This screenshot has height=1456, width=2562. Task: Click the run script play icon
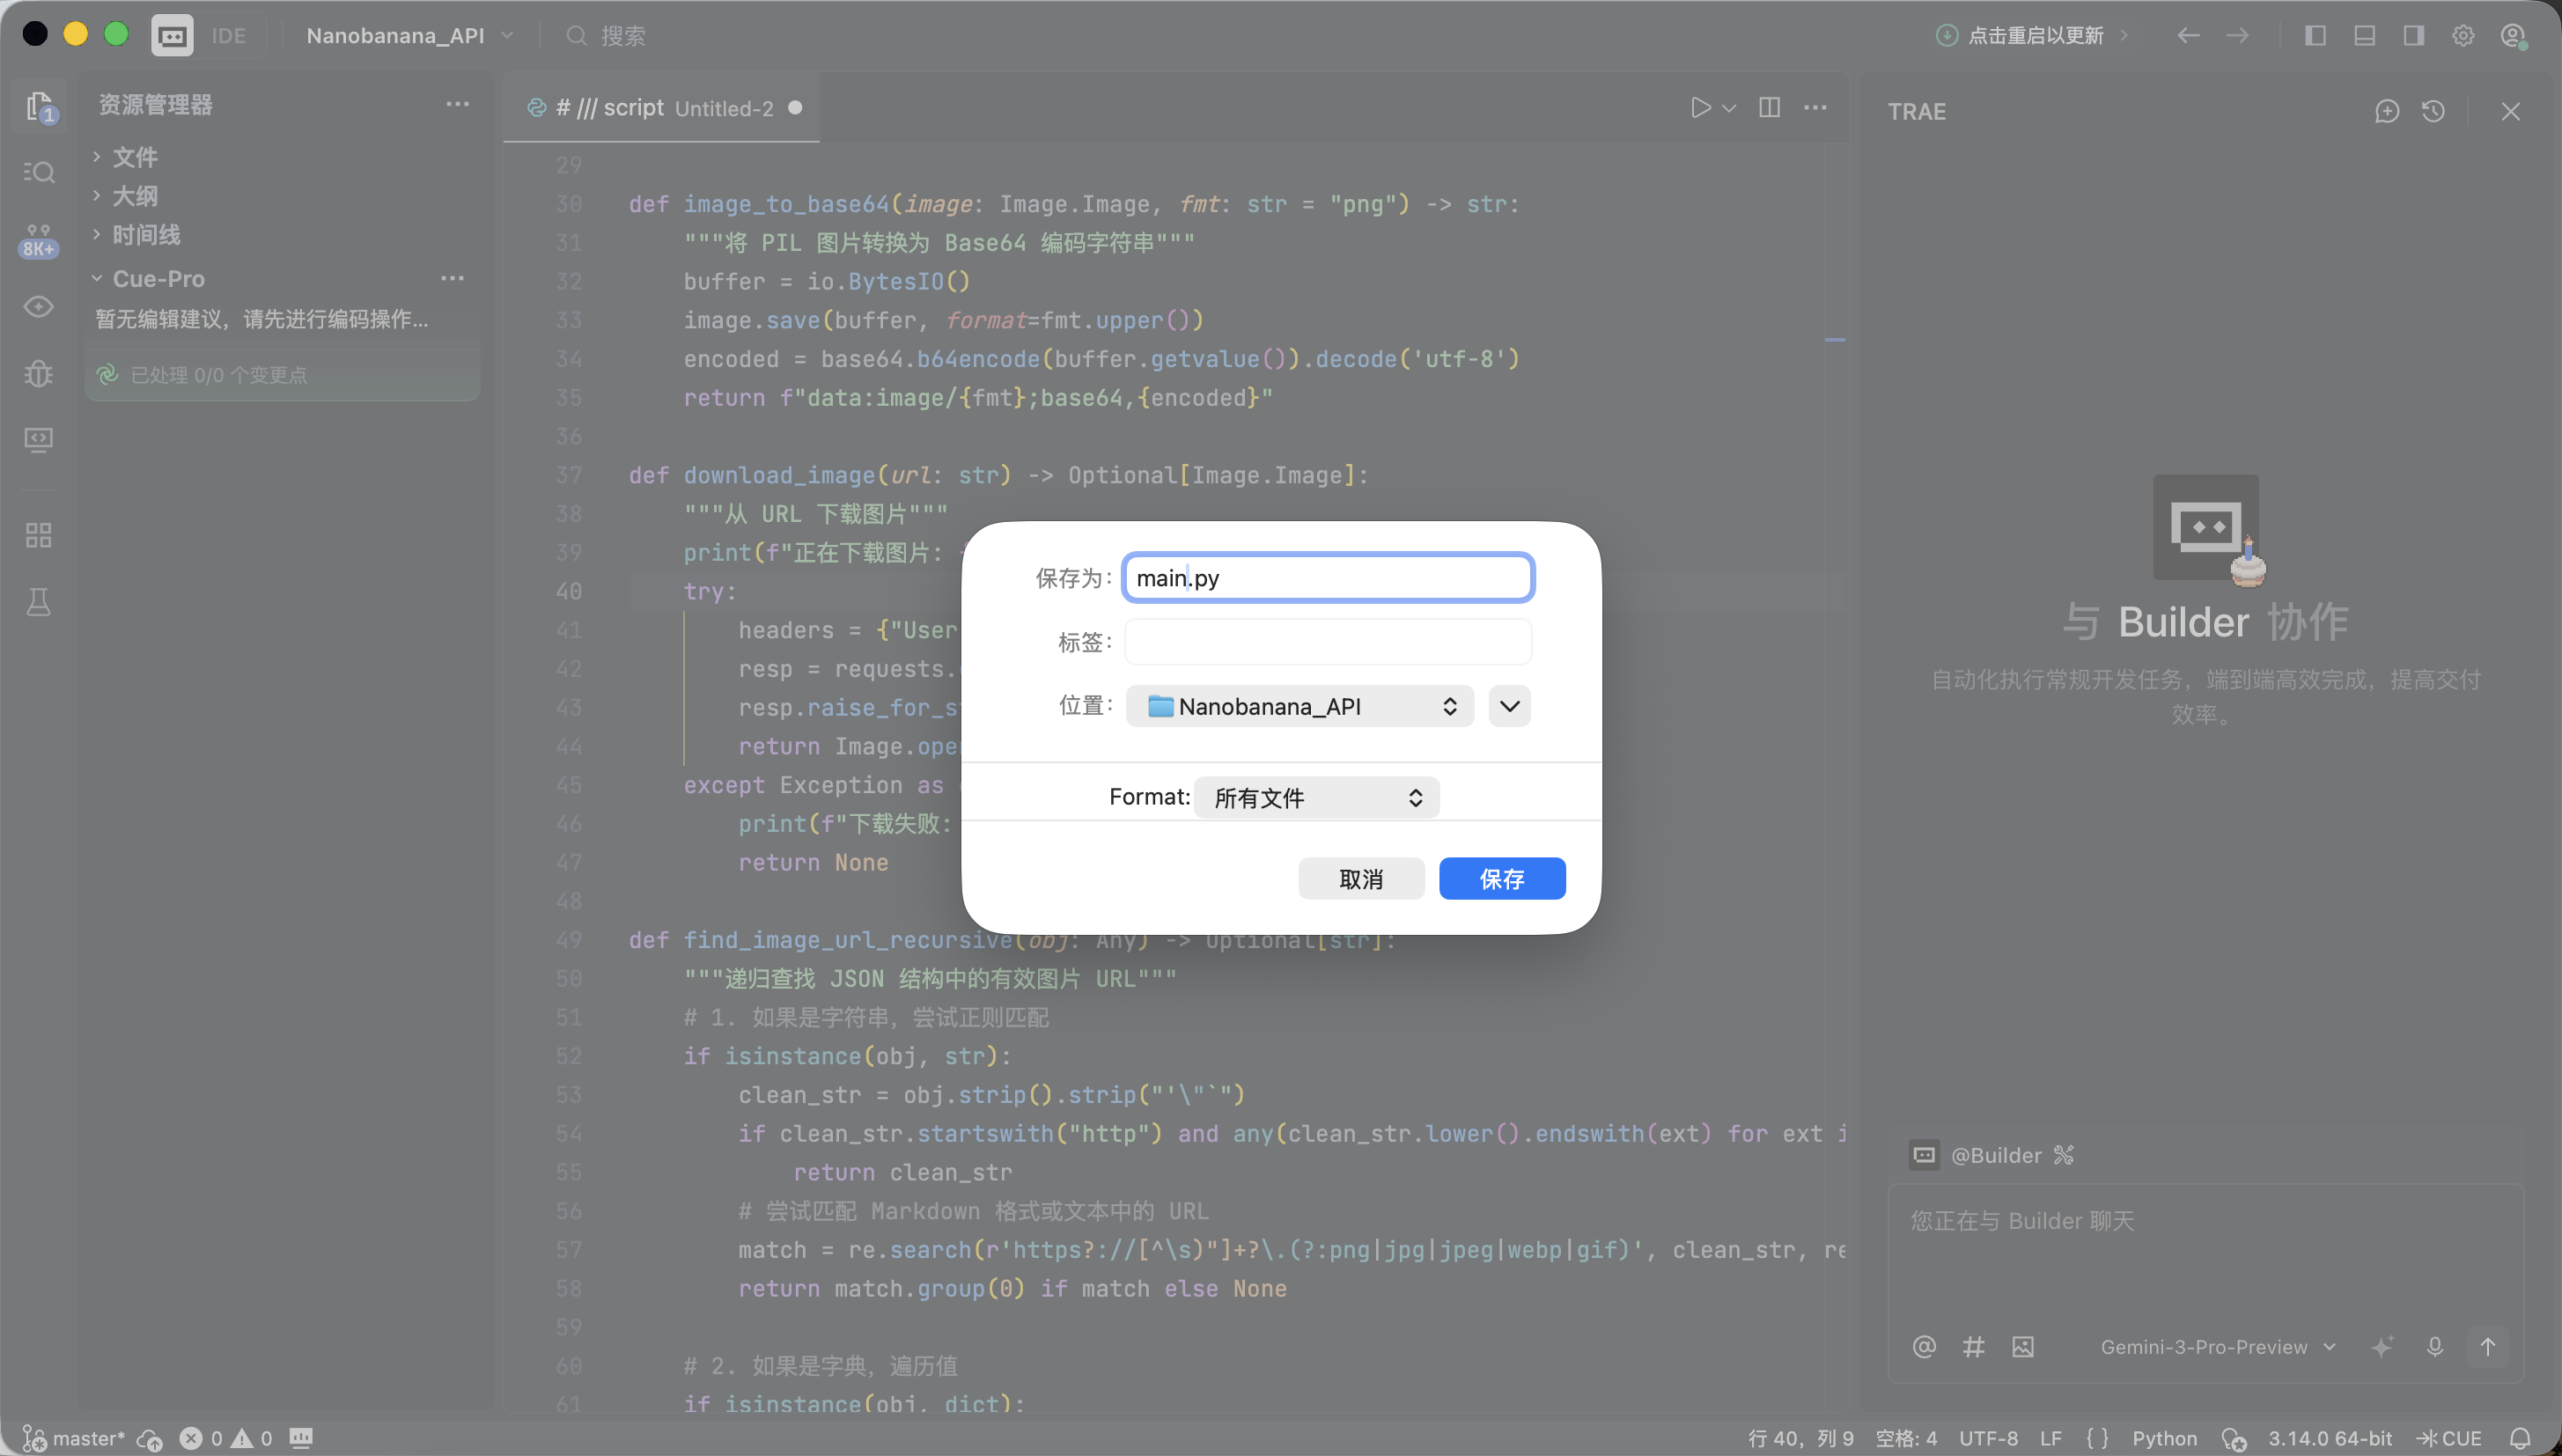(x=1699, y=108)
